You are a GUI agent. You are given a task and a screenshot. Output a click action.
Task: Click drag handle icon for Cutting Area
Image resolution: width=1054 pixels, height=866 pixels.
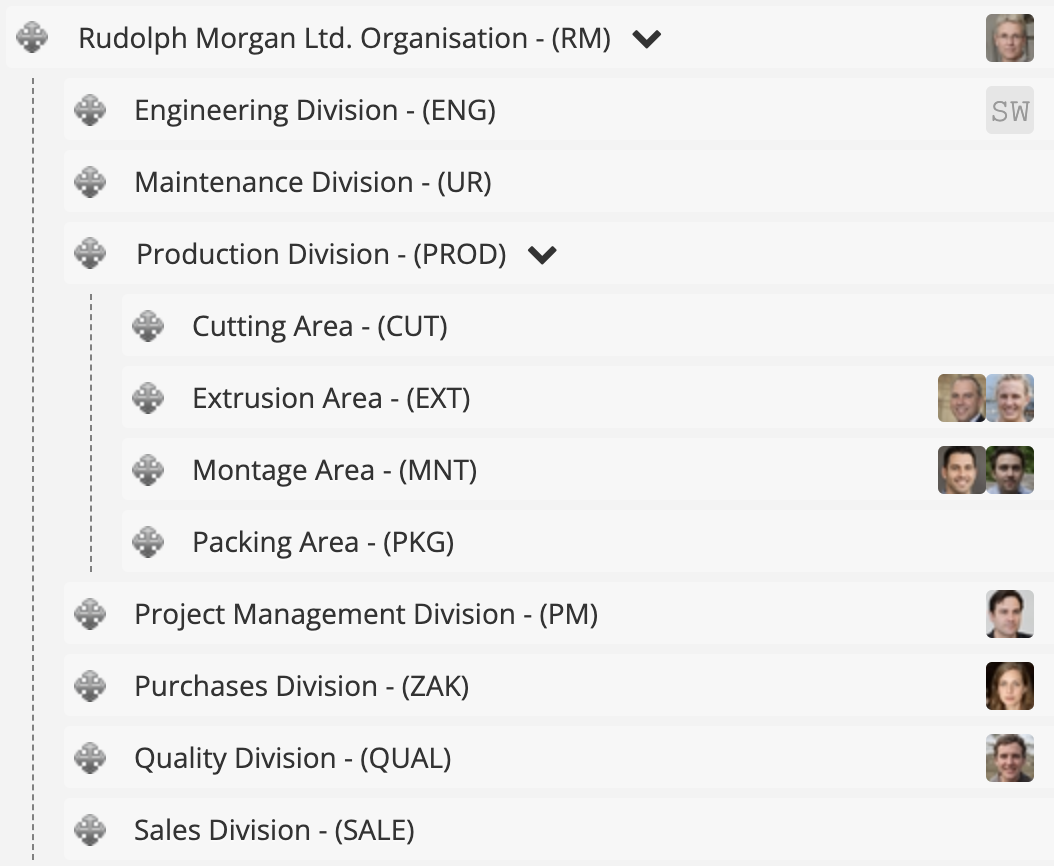point(148,326)
